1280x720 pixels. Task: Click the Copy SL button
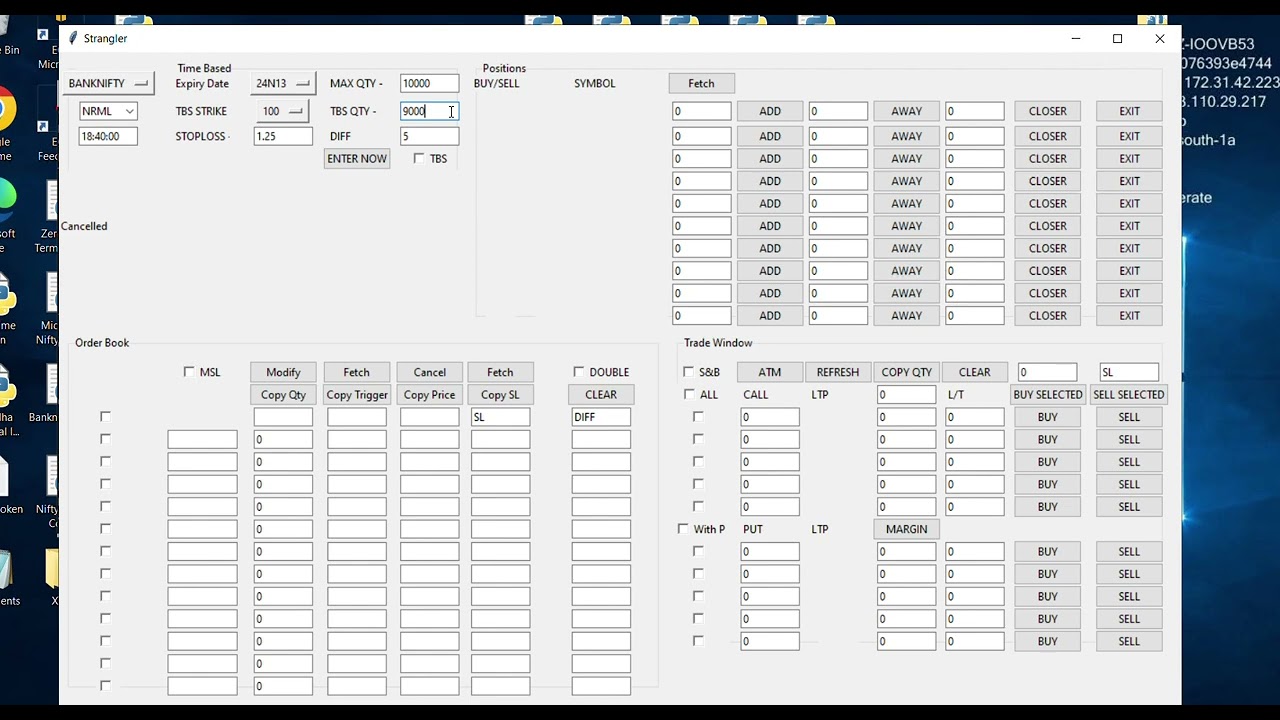pos(500,395)
